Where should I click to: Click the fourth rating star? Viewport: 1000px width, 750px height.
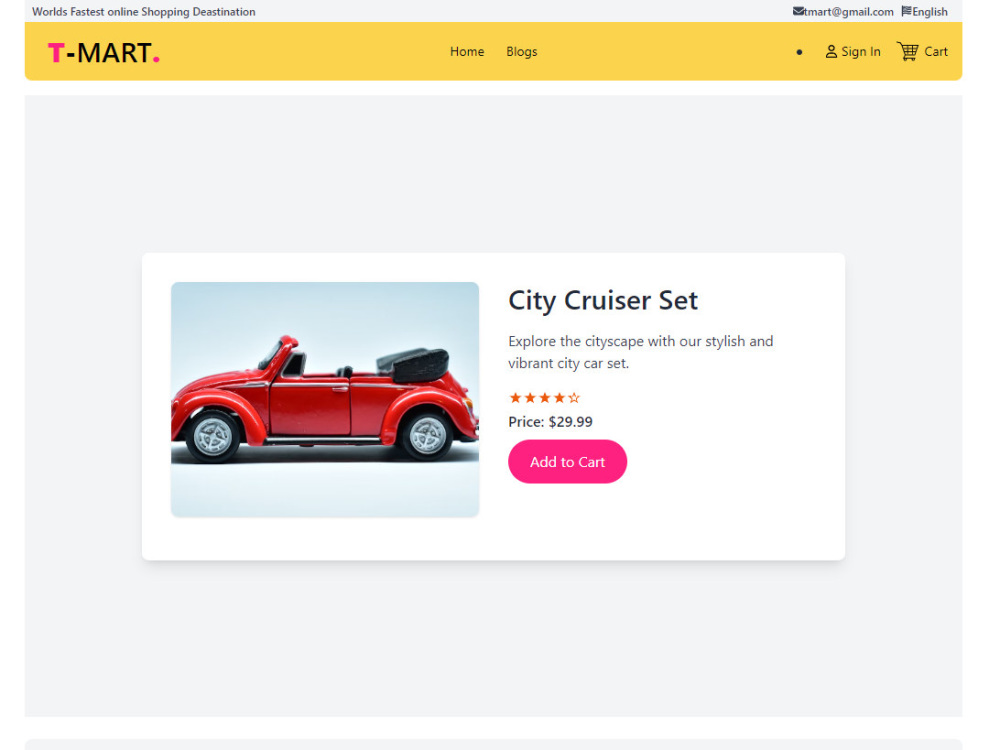(559, 398)
